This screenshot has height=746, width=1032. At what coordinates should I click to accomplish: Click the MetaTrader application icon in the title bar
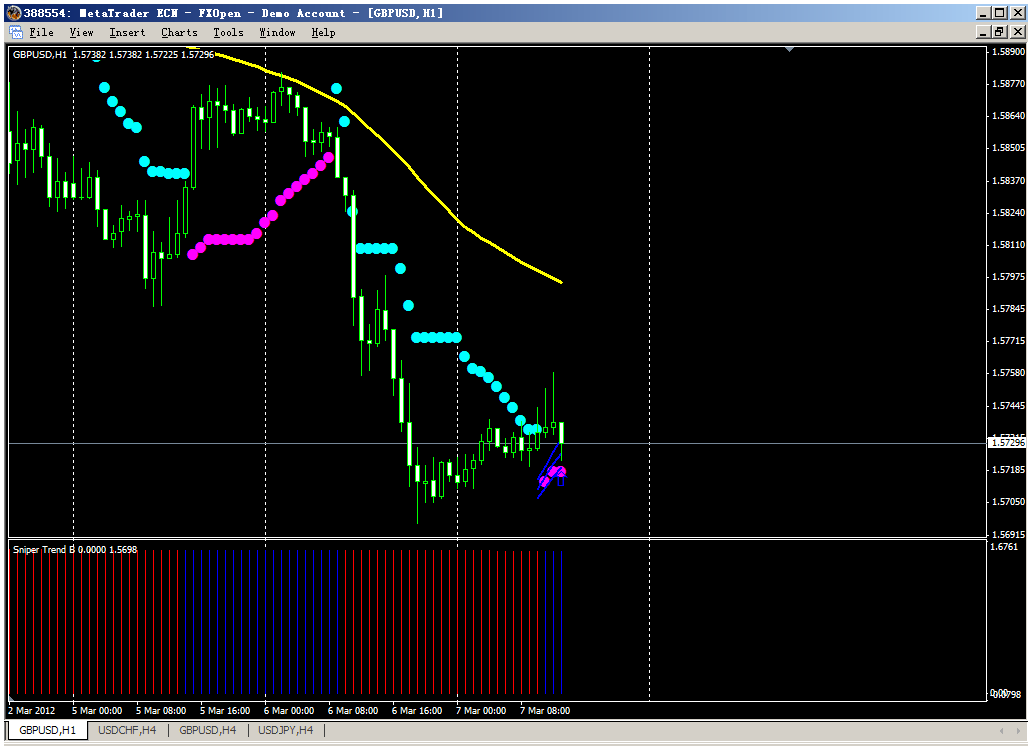[13, 13]
